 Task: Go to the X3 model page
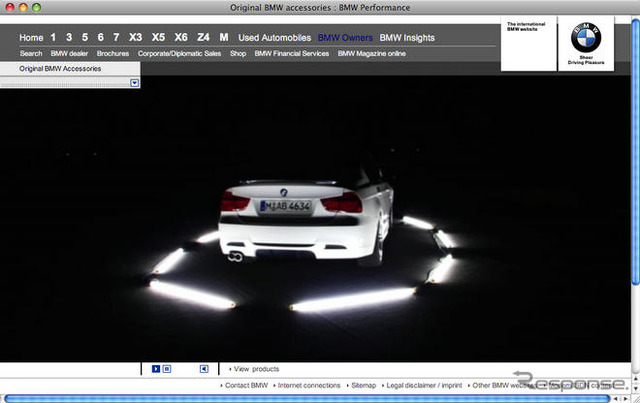[136, 37]
